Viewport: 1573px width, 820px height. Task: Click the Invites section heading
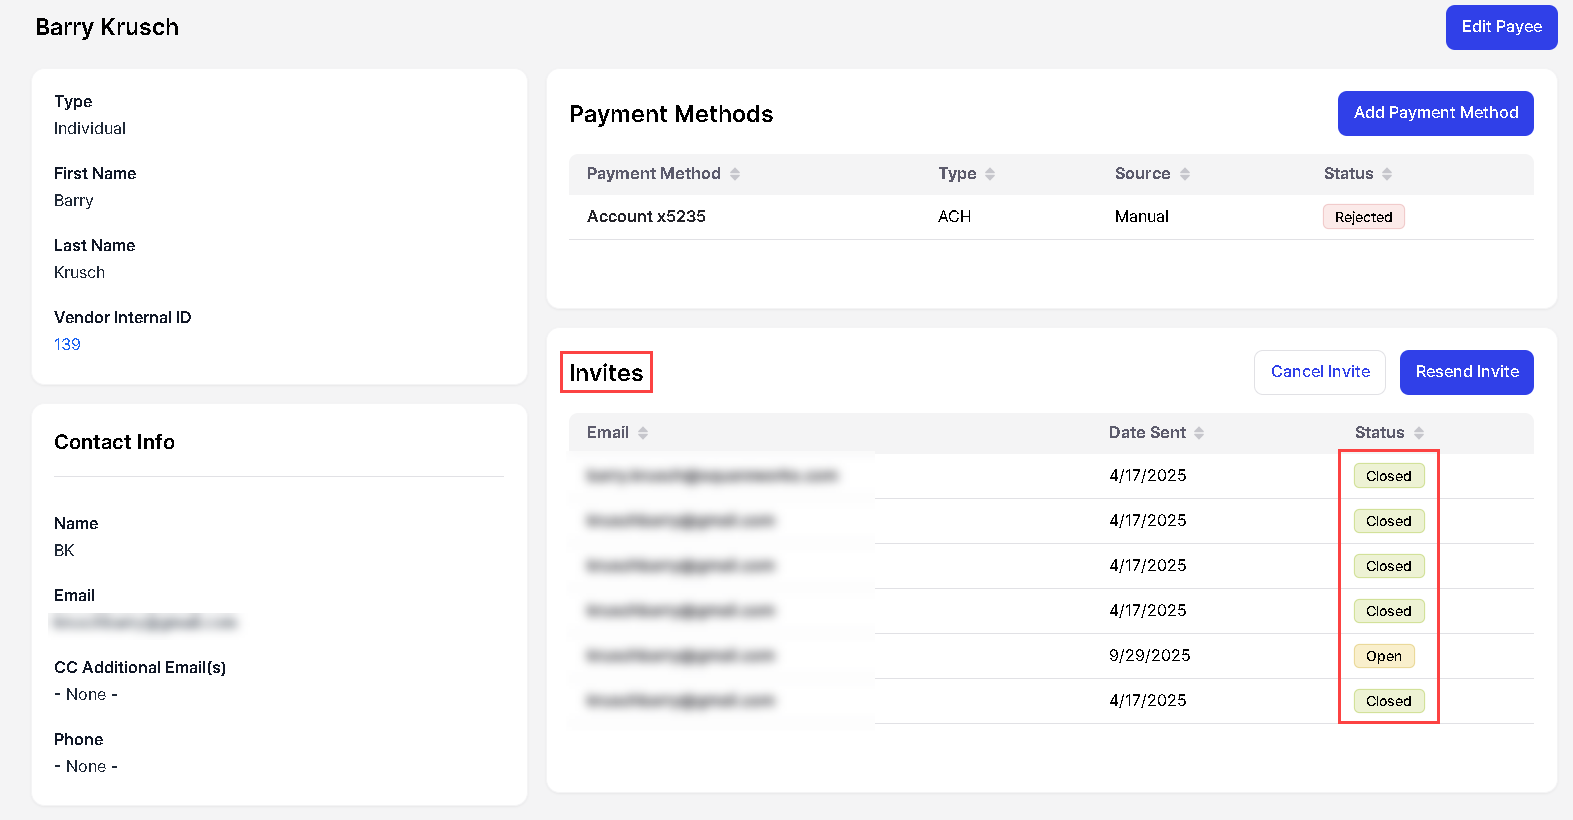(606, 373)
